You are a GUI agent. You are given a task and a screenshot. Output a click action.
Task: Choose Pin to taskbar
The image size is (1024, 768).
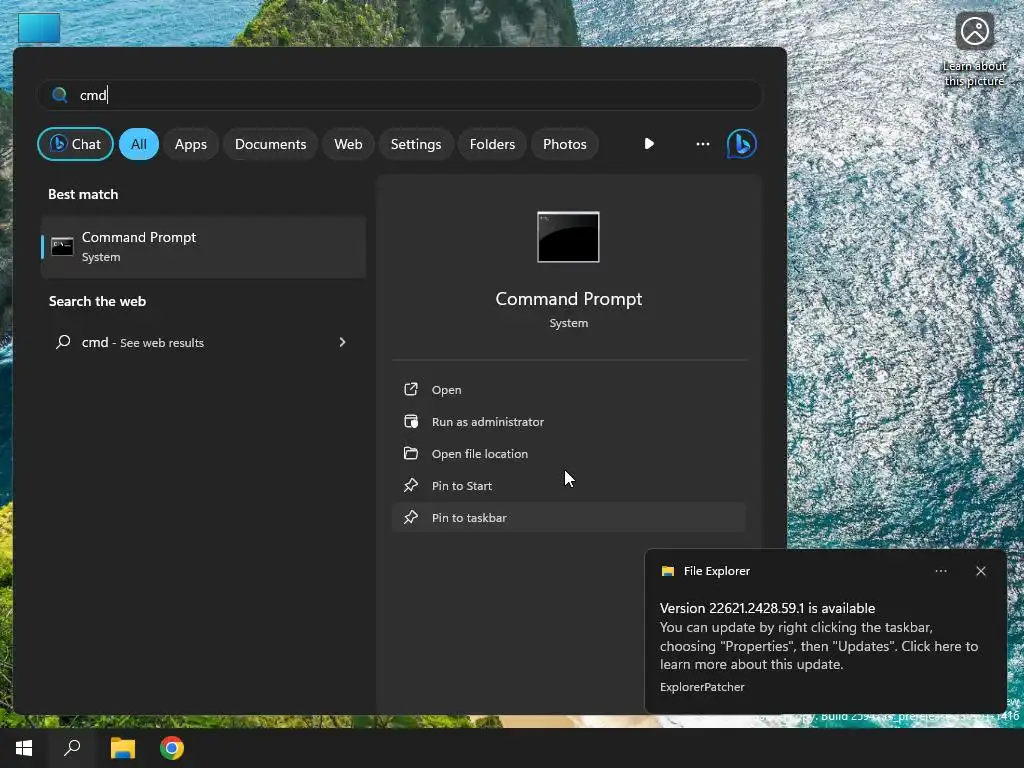(x=568, y=518)
